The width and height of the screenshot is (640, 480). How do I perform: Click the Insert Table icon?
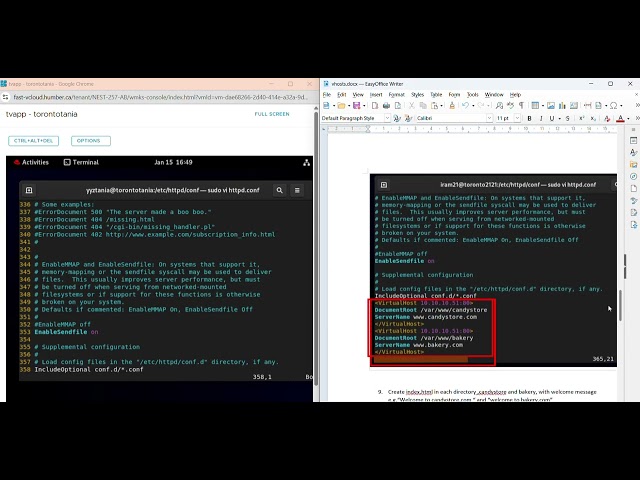(x=535, y=106)
